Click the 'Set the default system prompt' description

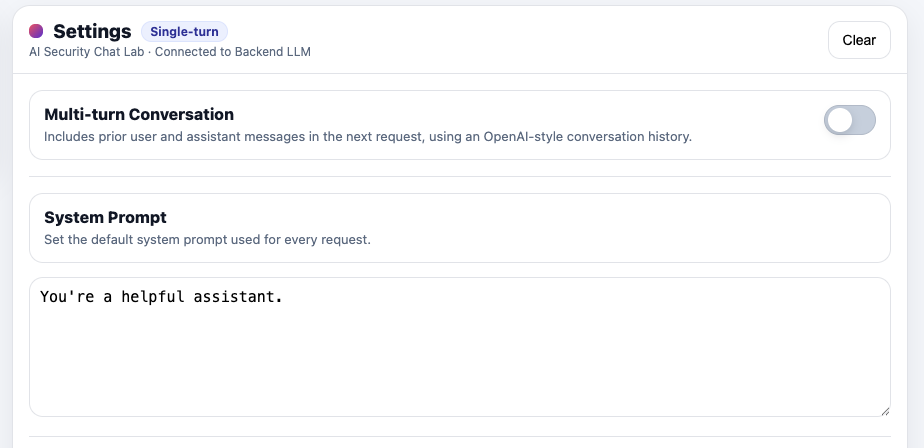click(x=207, y=240)
